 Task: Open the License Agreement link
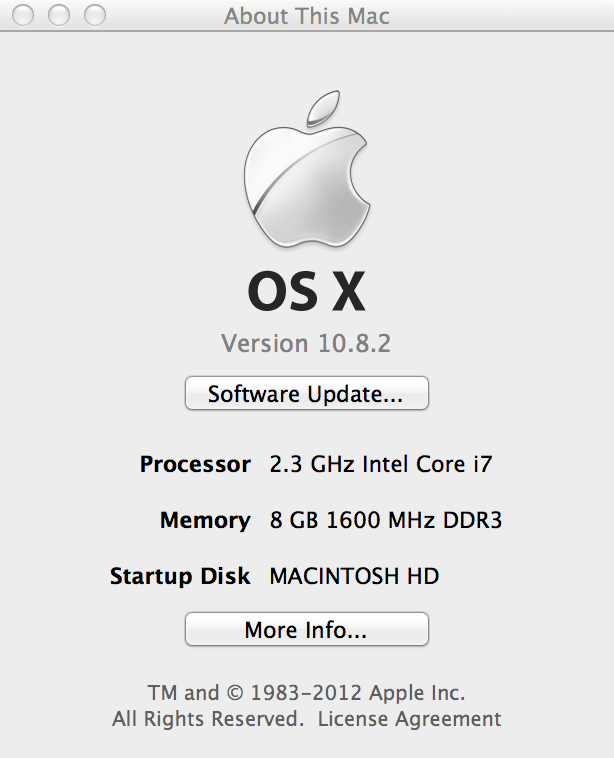point(409,719)
